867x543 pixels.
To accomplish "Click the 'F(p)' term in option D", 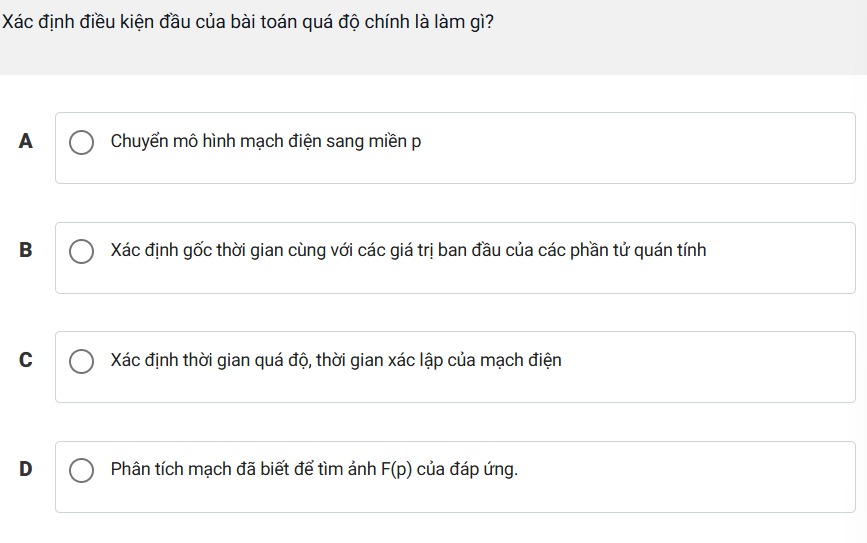I will [x=396, y=469].
